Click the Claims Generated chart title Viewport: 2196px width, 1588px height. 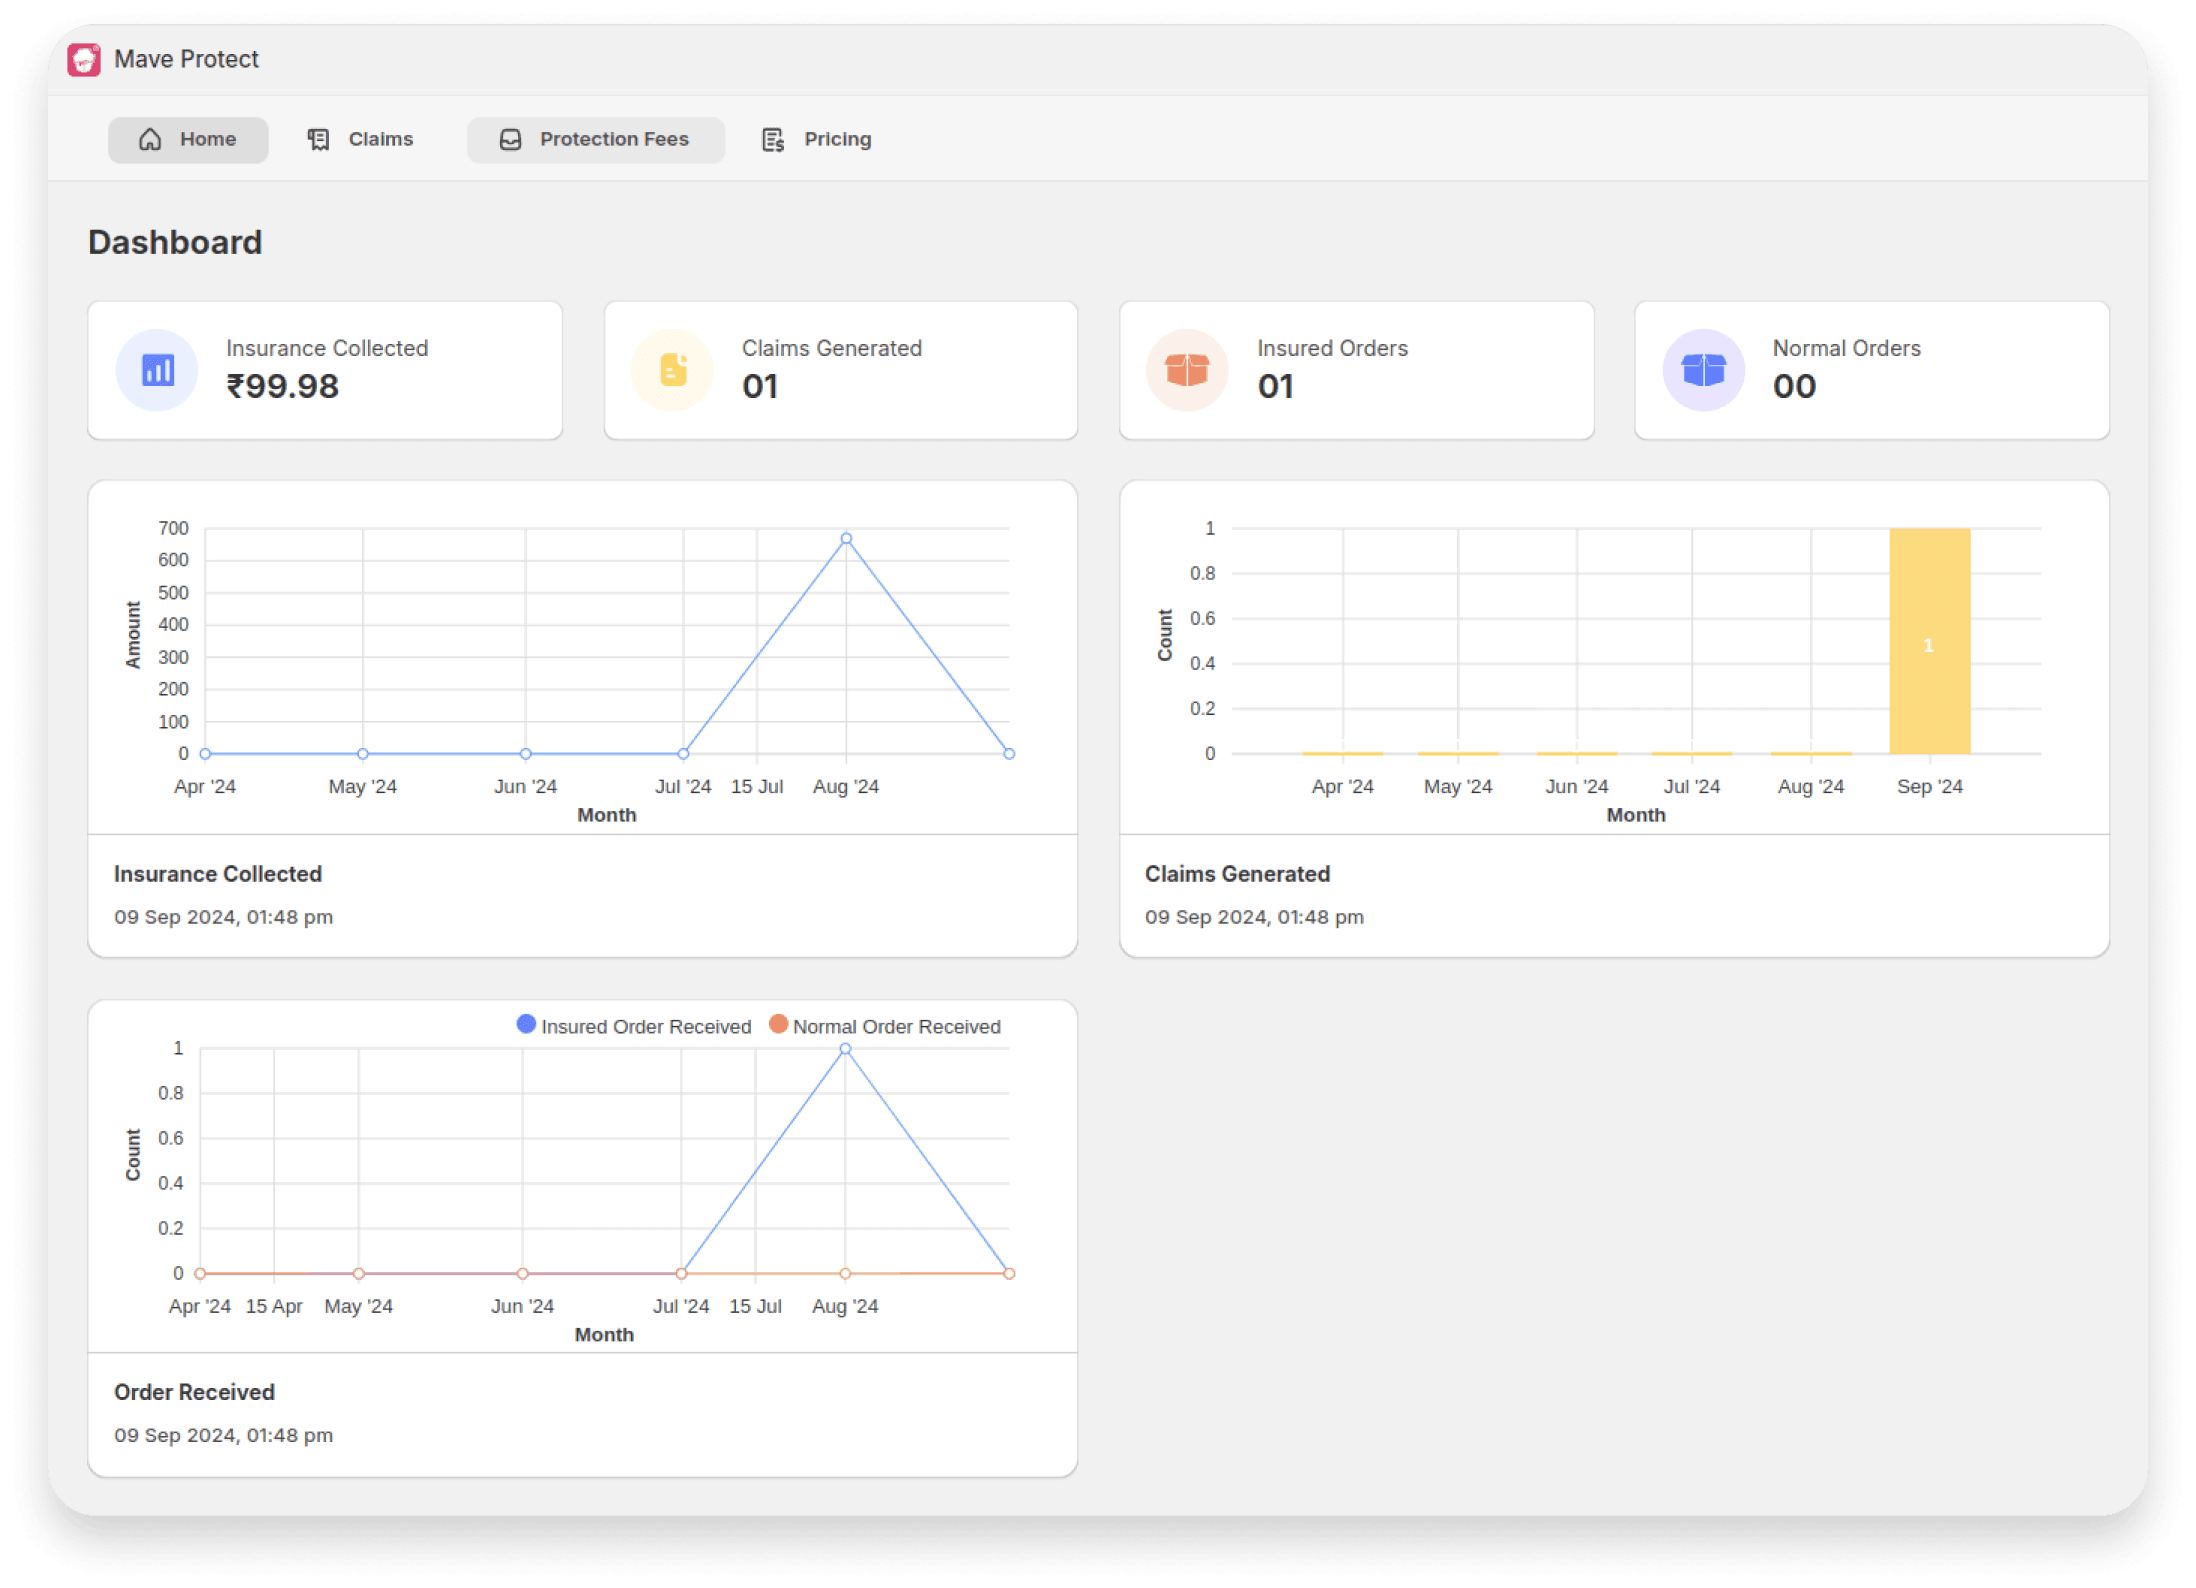point(1237,874)
